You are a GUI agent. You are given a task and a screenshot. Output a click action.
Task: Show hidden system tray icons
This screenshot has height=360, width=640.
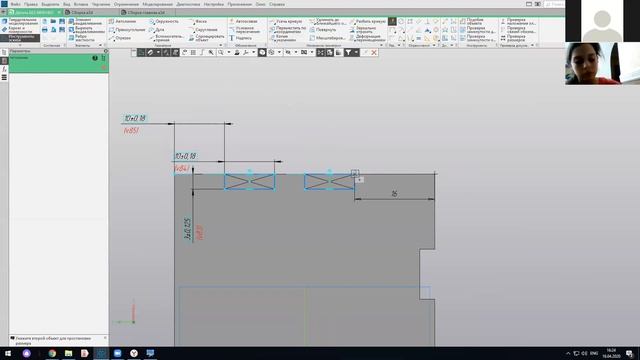(x=568, y=353)
